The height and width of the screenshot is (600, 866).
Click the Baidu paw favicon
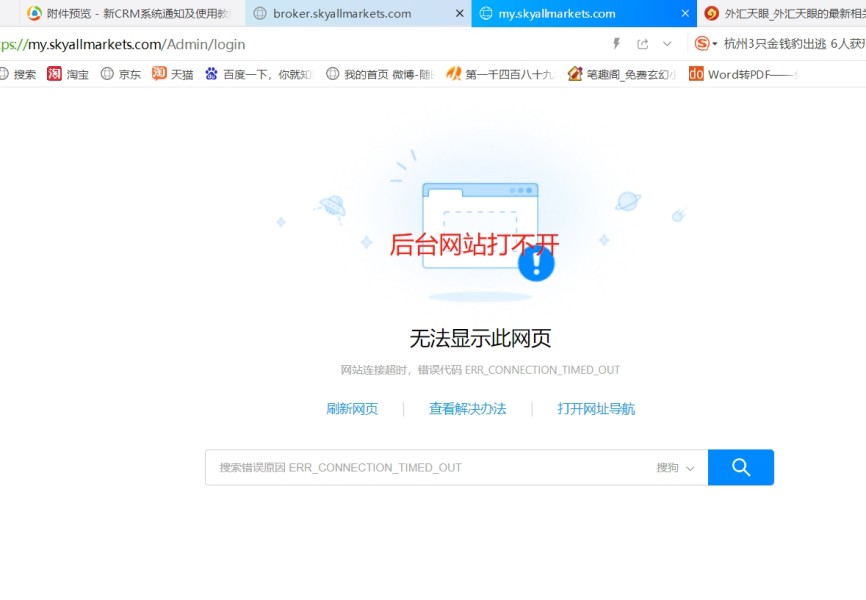point(211,73)
